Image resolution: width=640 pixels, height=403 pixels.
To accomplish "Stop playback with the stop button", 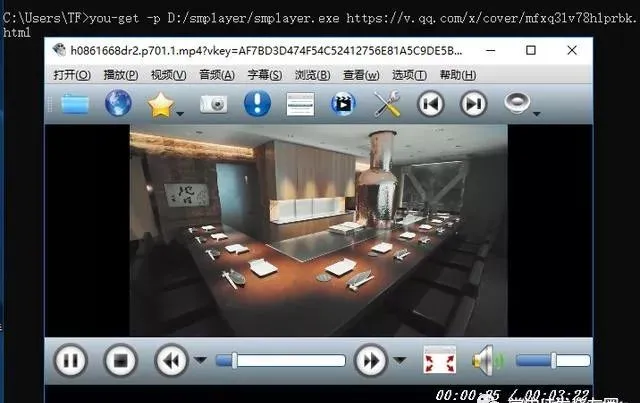I will click(121, 360).
